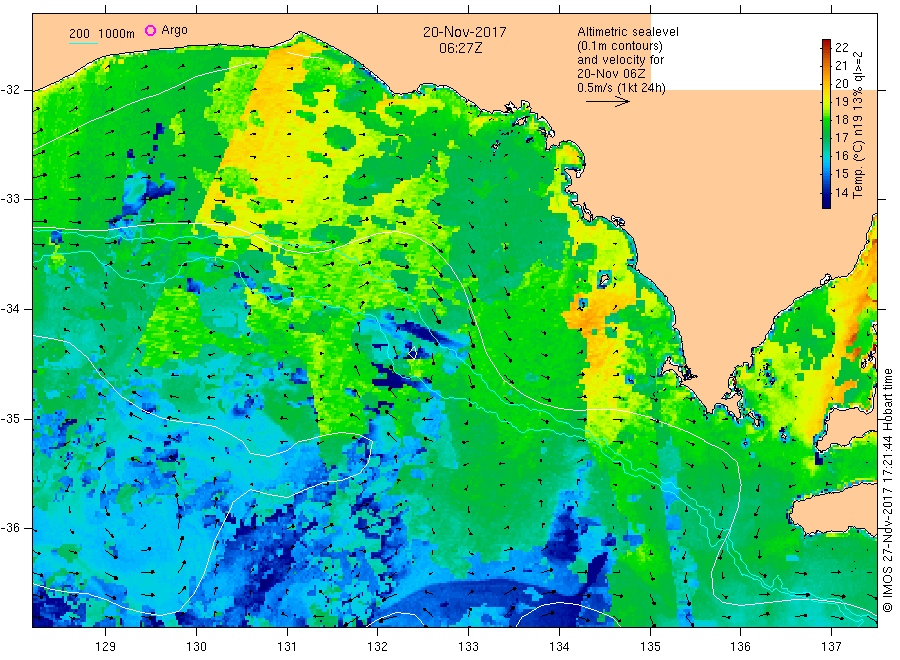
Task: Click the '(0.1m contours)' legend line
Action: (619, 46)
